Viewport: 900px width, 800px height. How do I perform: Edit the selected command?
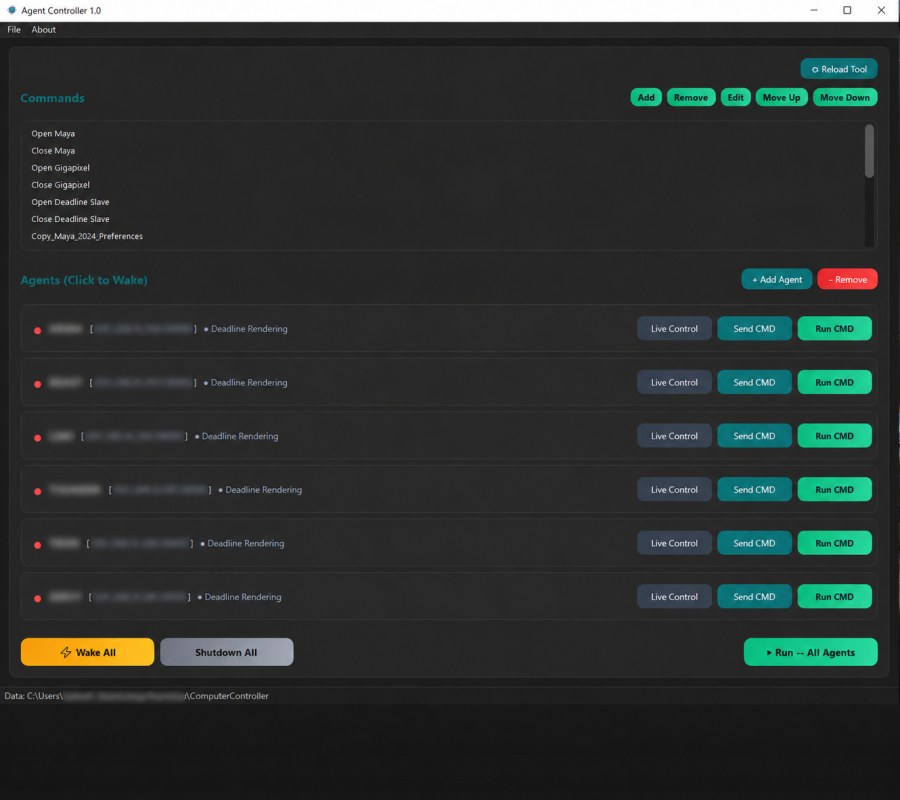(x=735, y=98)
